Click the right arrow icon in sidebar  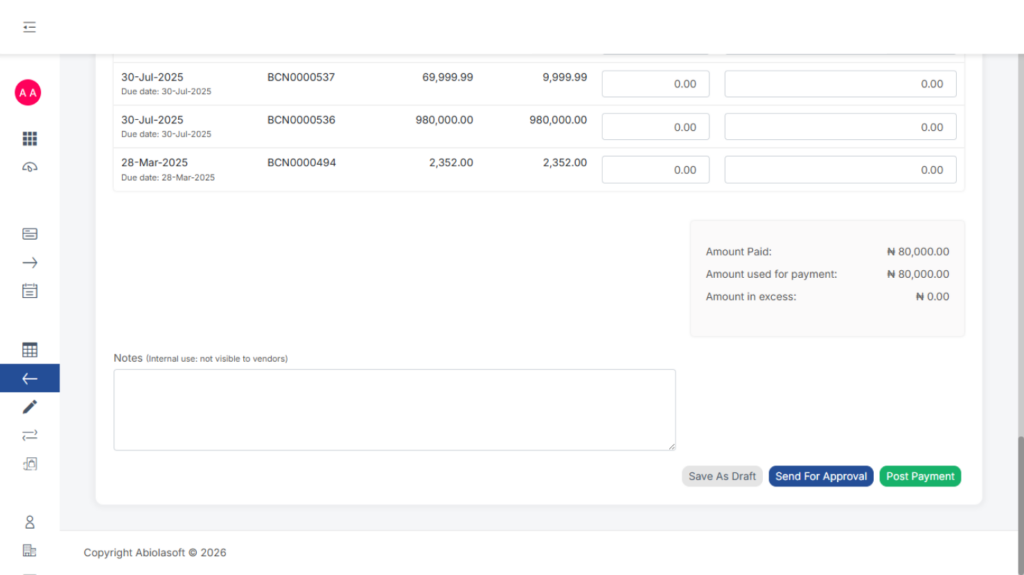(x=29, y=263)
